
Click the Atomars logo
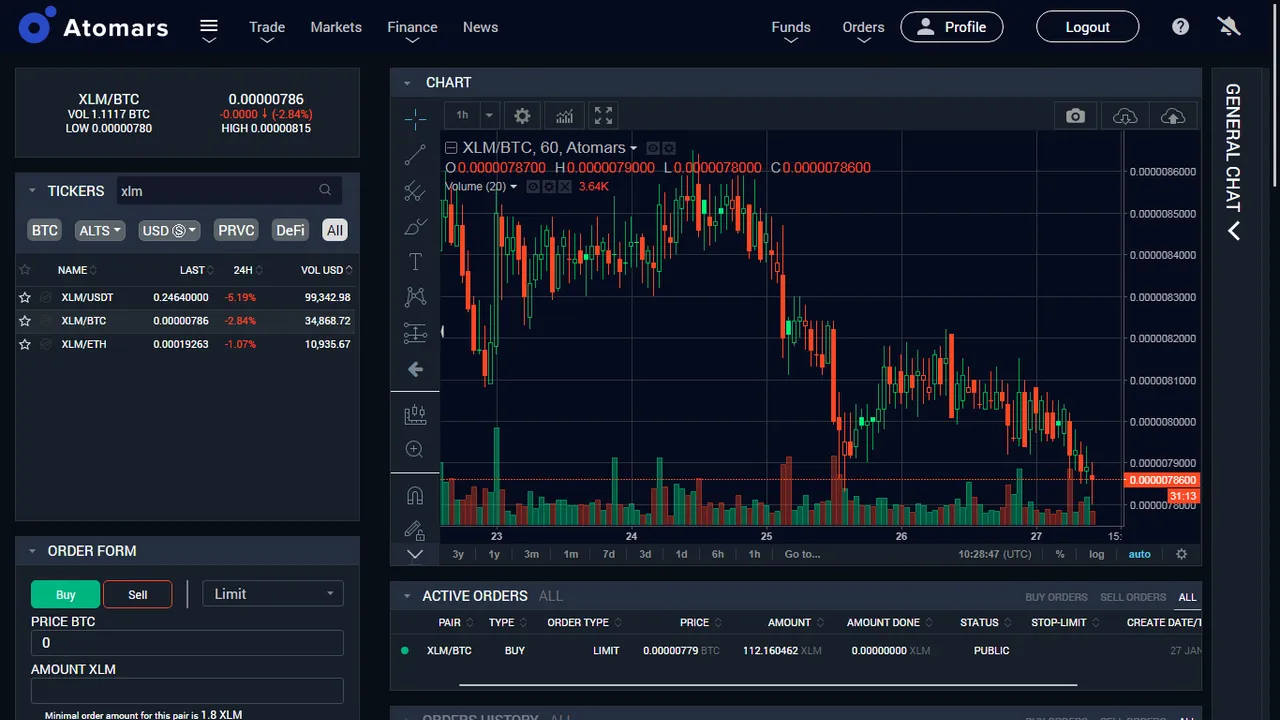click(94, 27)
